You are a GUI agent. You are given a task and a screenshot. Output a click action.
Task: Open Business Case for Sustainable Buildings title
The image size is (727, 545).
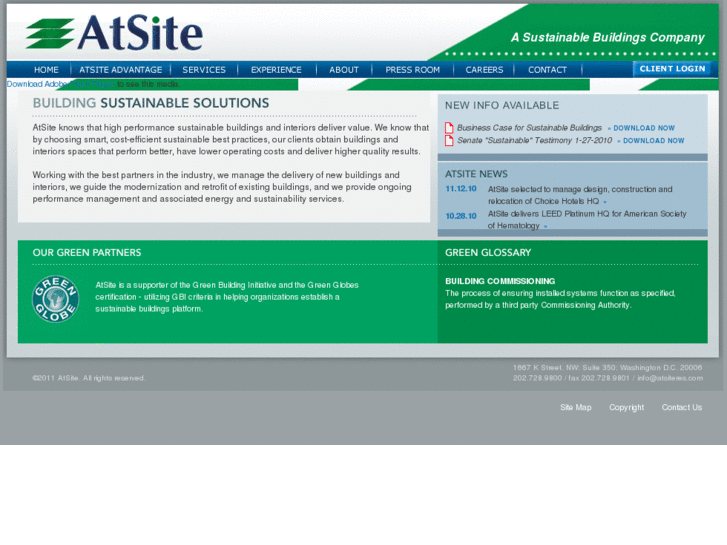(529, 128)
